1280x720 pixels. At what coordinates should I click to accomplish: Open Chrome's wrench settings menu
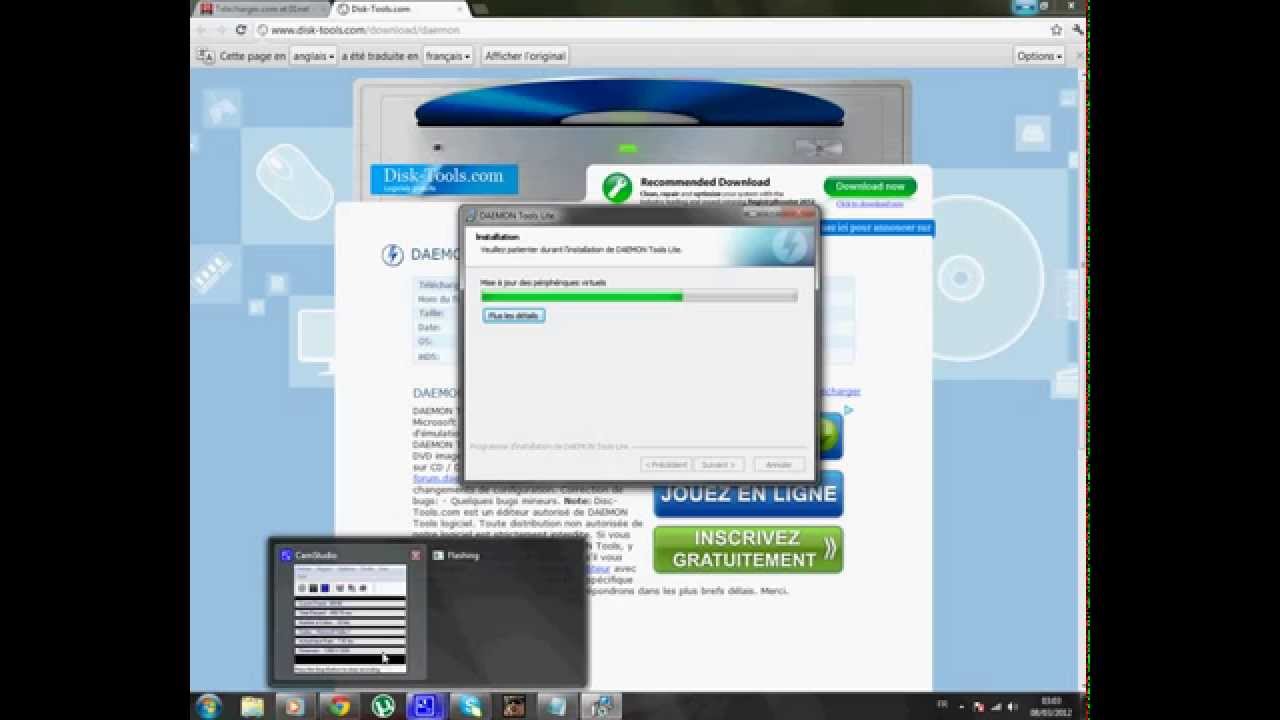1077,30
